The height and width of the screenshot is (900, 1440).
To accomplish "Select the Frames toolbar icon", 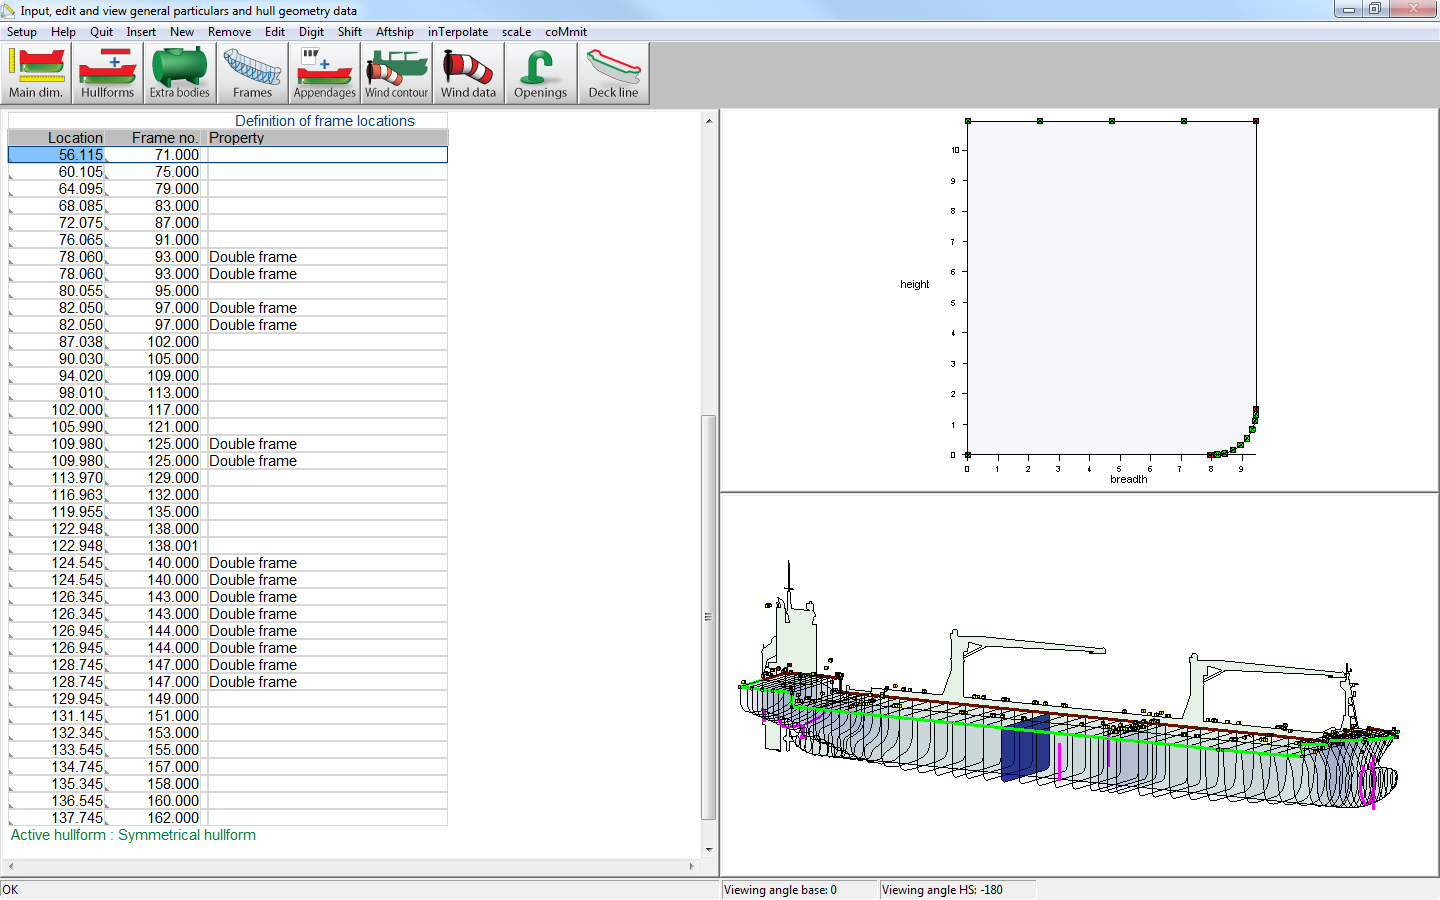I will click(252, 73).
